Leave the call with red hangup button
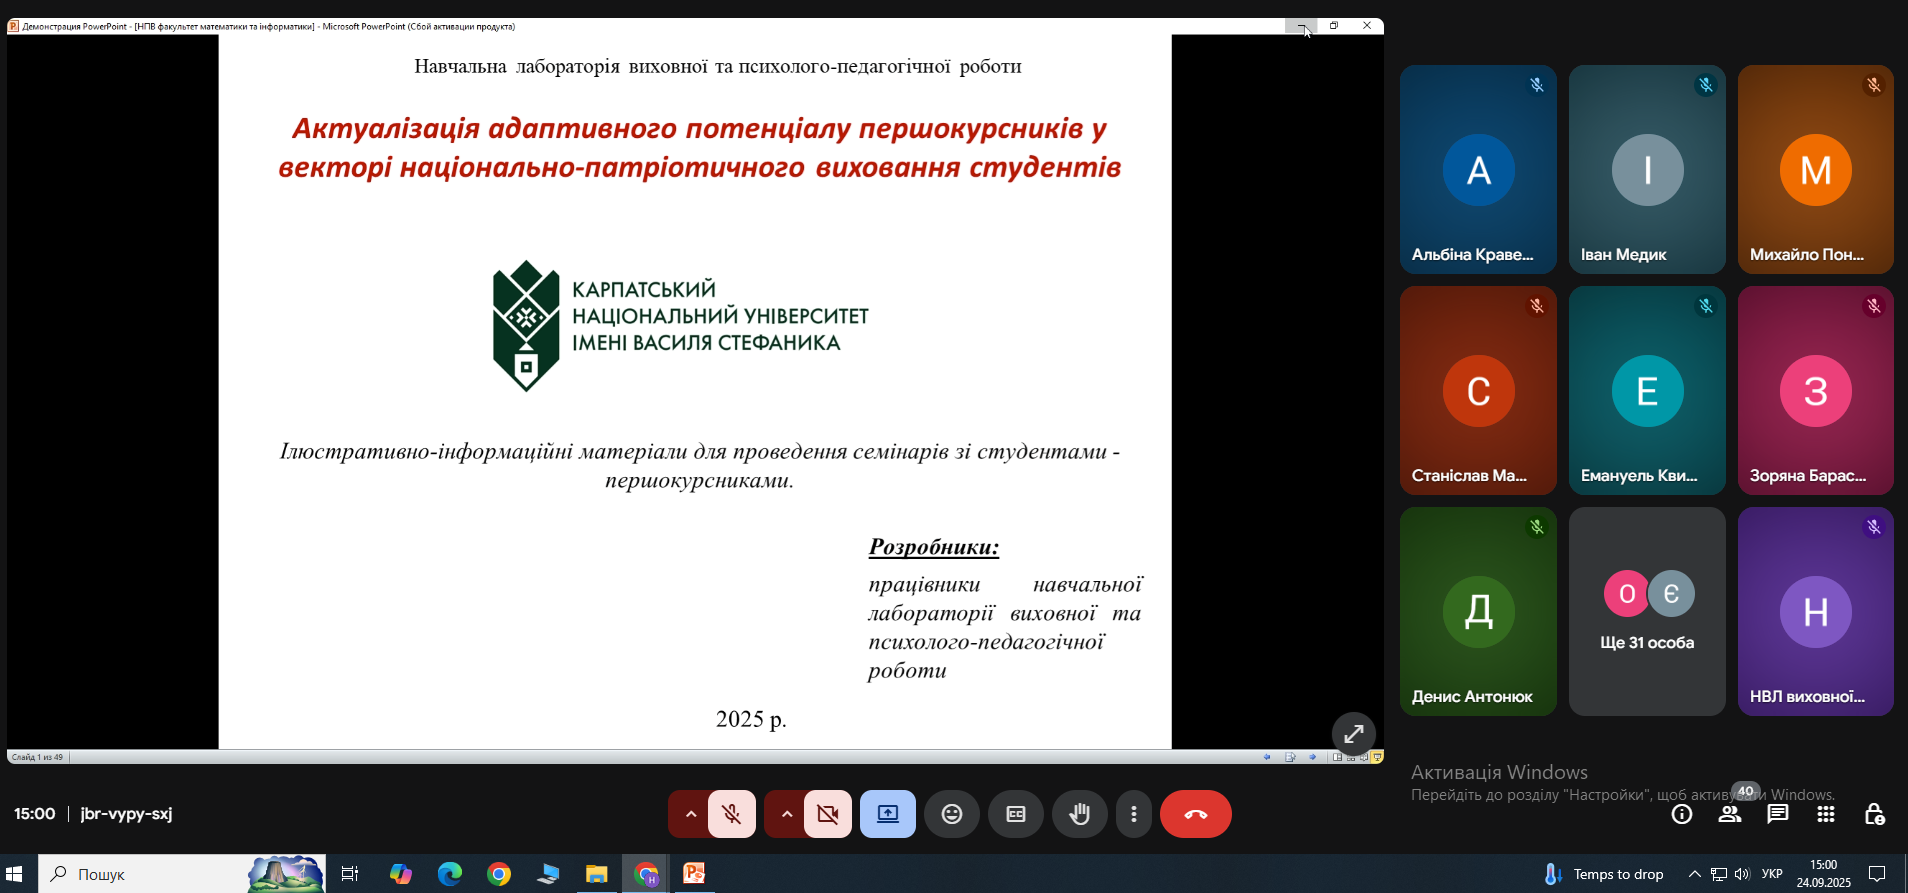This screenshot has height=893, width=1908. click(x=1196, y=814)
